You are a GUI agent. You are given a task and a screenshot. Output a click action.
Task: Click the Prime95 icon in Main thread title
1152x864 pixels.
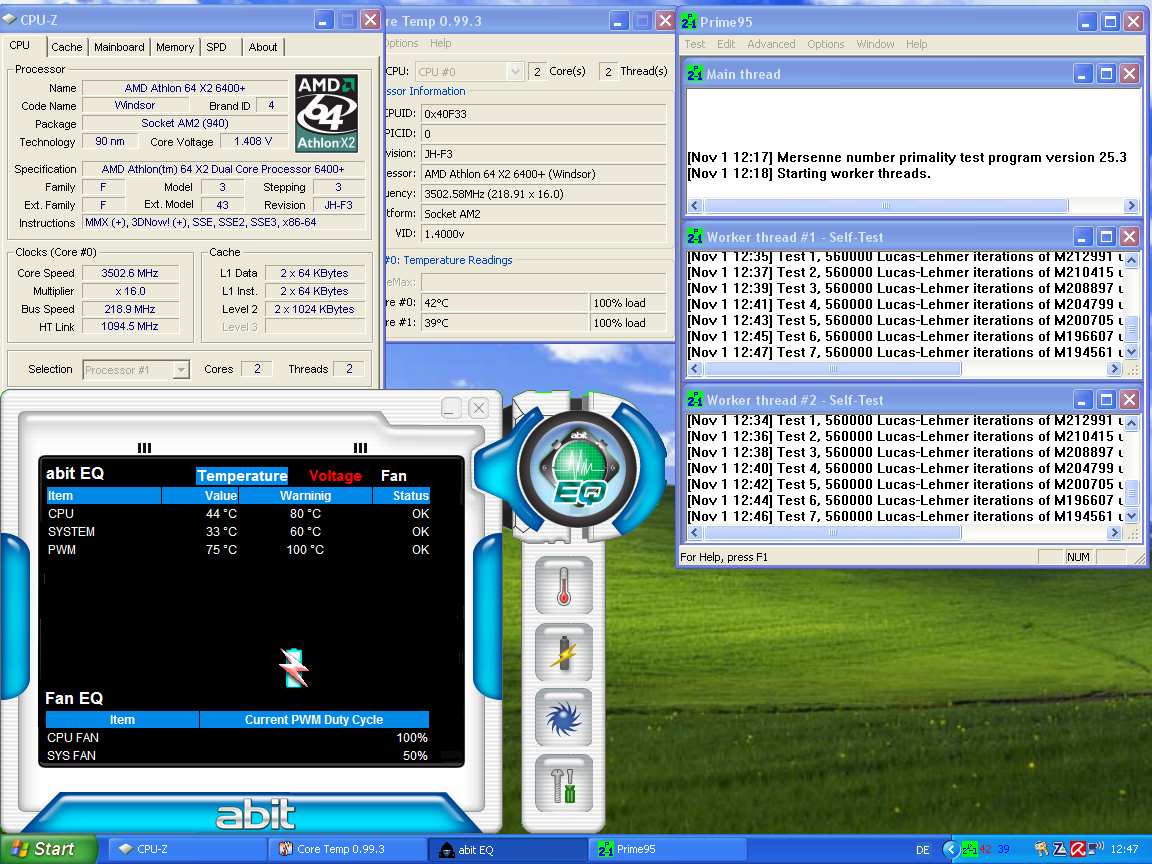(x=694, y=73)
